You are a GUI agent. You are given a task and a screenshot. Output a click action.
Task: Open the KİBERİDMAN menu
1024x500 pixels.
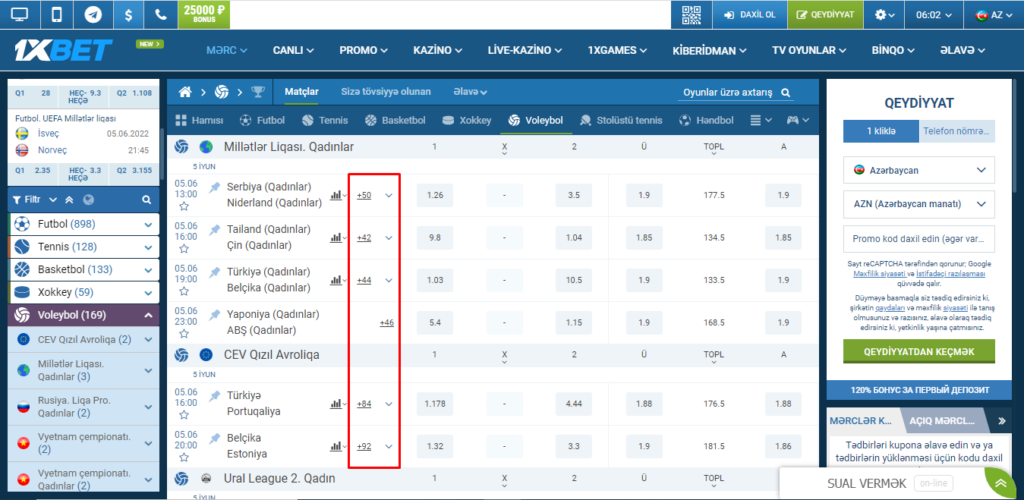[x=710, y=50]
